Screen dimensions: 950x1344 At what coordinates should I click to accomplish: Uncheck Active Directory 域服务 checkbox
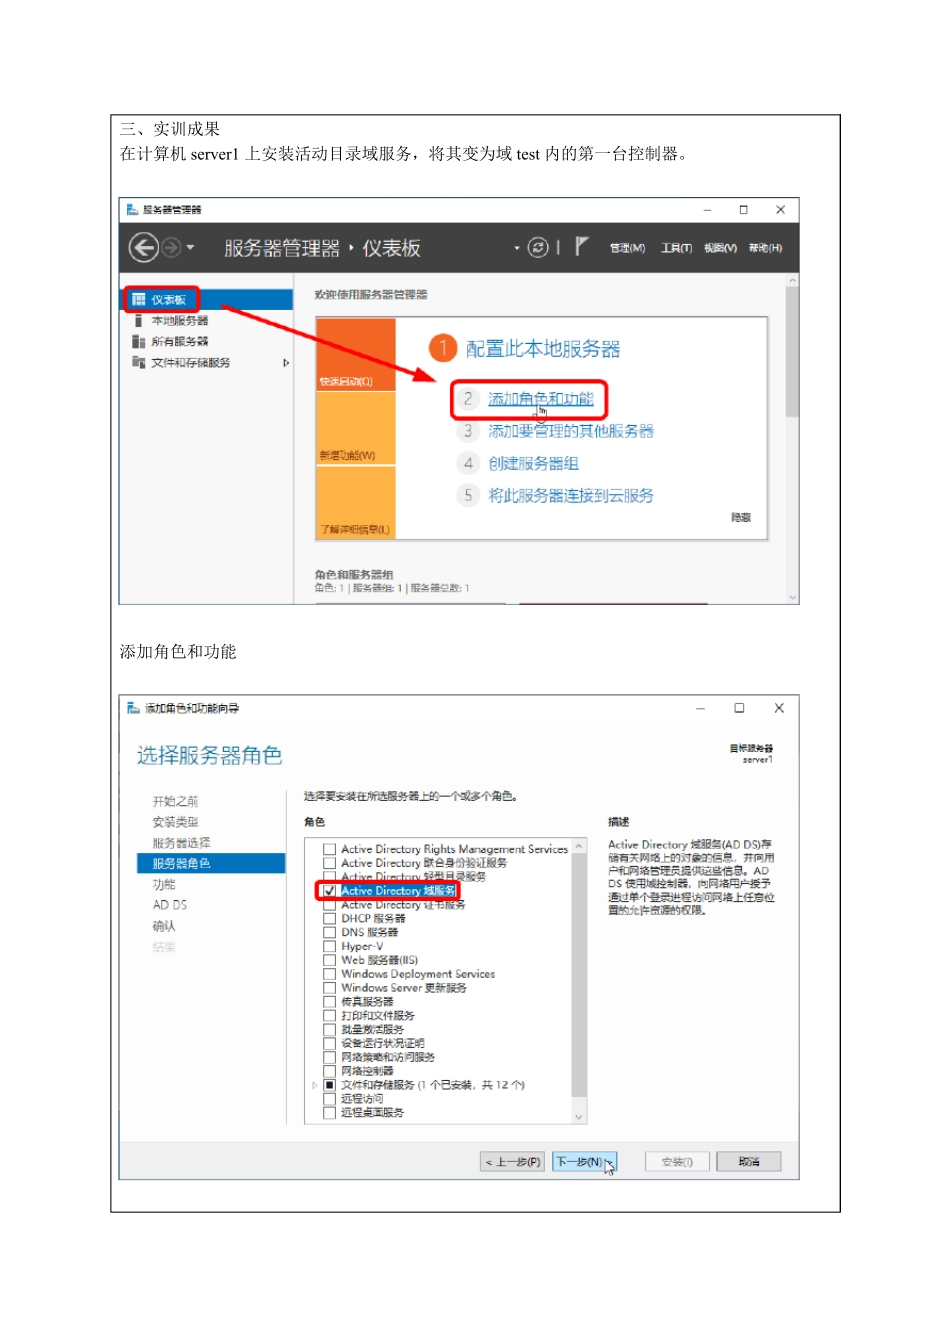coord(329,890)
